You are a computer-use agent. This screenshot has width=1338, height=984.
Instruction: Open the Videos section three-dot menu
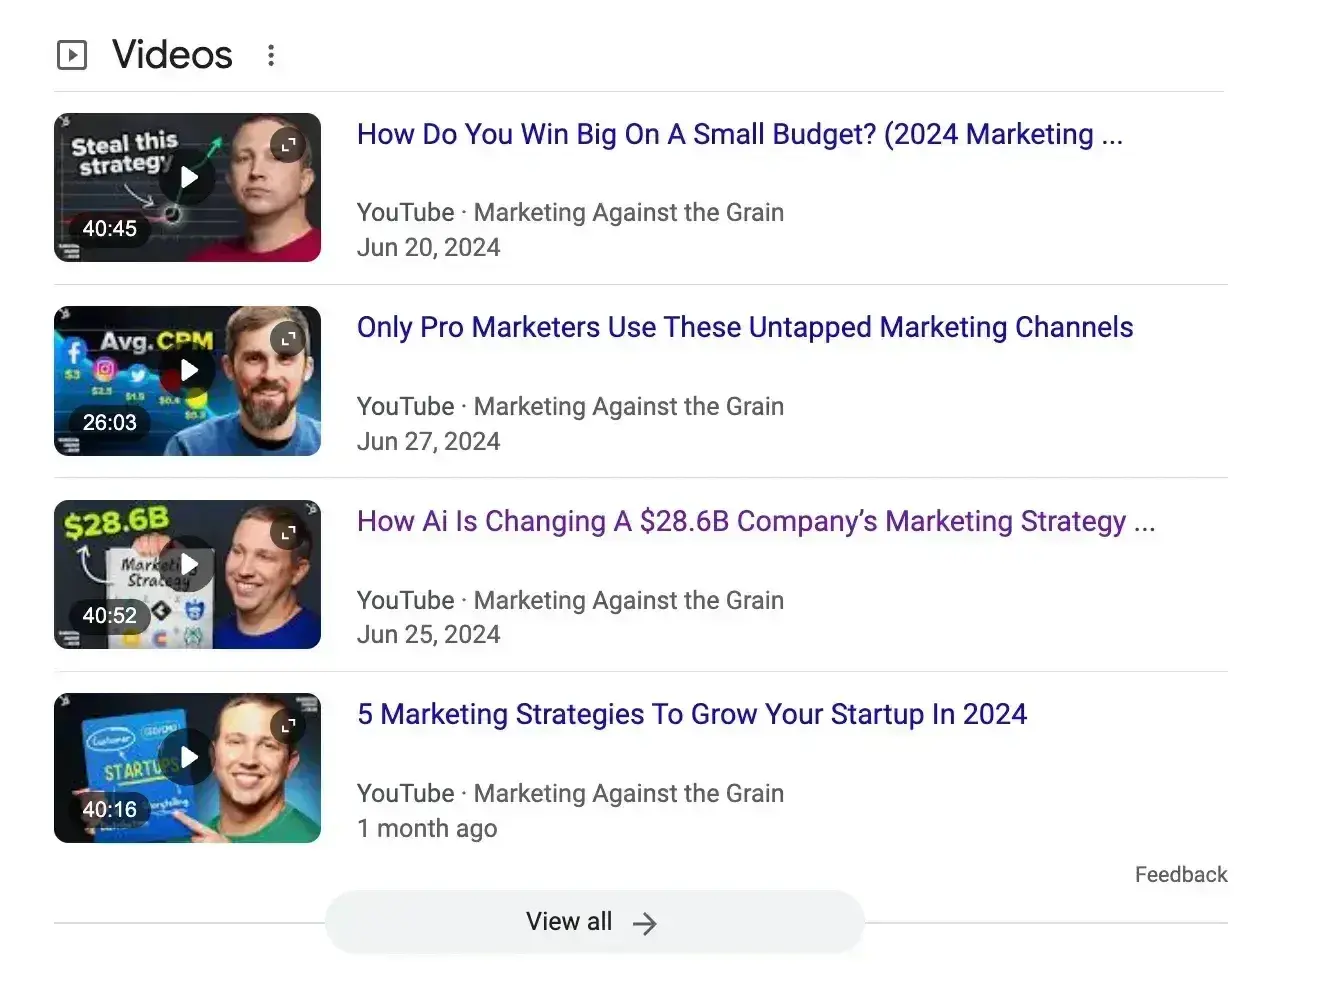(271, 55)
